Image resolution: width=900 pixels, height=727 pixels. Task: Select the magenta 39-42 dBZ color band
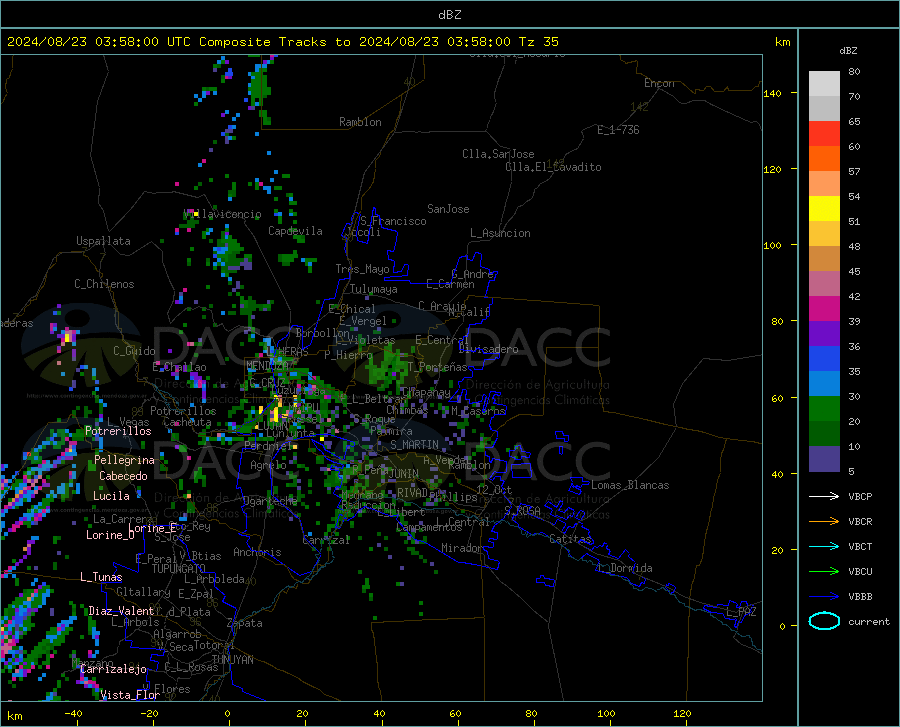pos(824,309)
